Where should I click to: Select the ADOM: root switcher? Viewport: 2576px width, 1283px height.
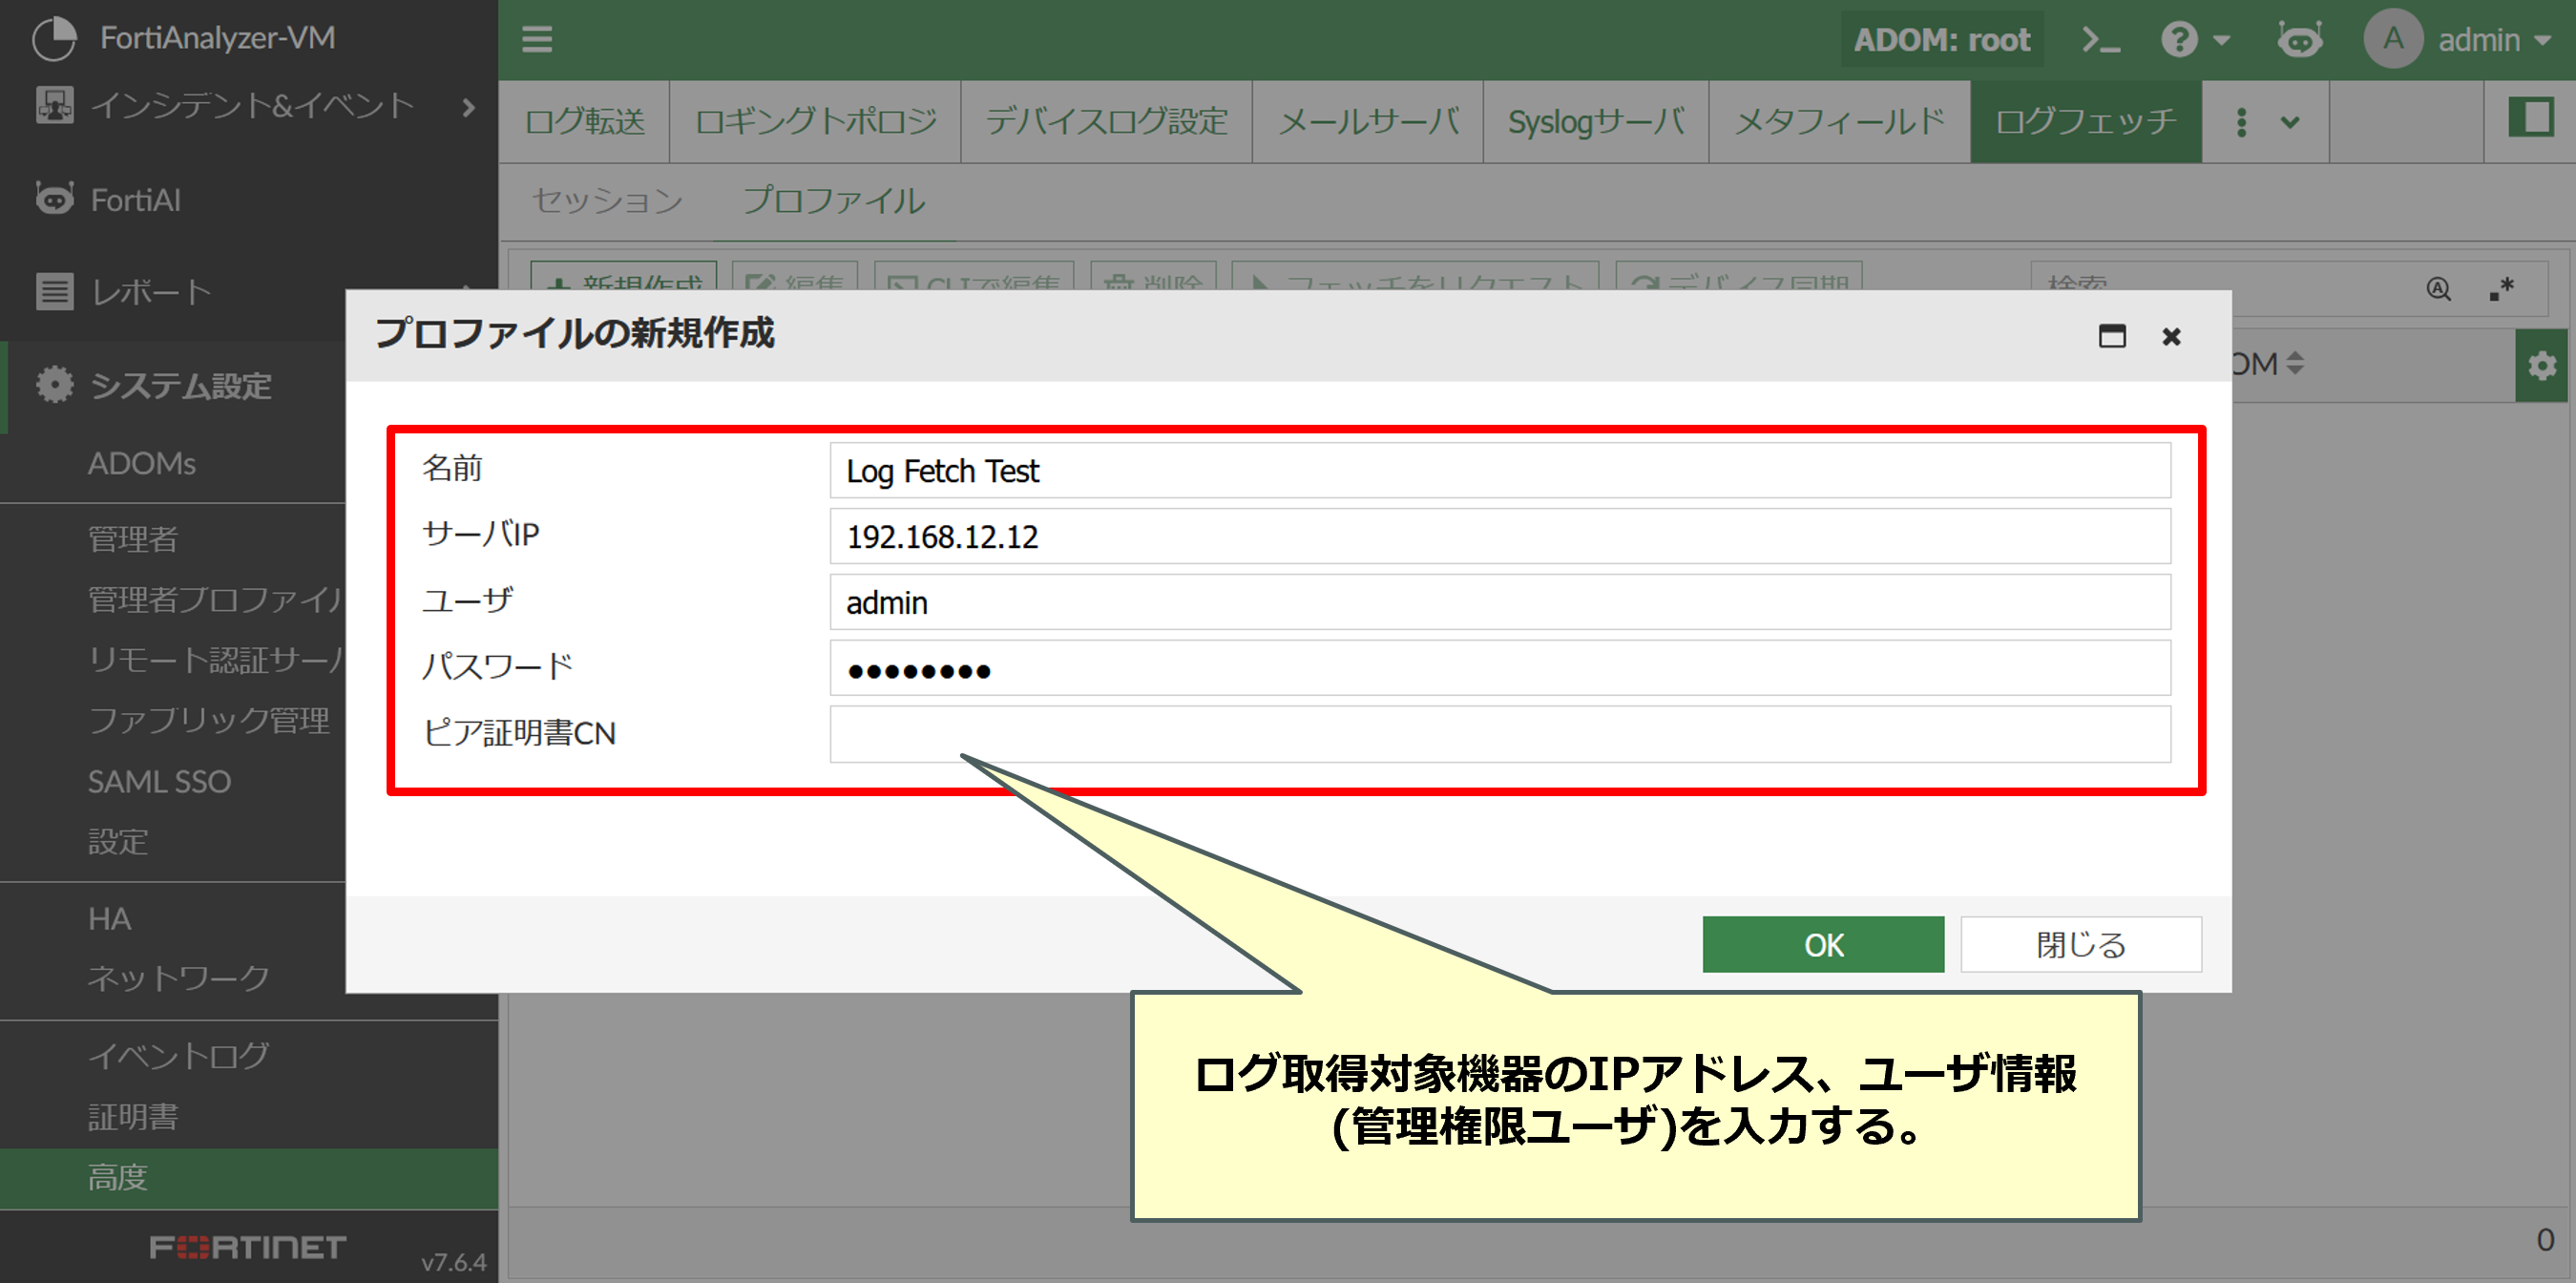[x=1941, y=40]
